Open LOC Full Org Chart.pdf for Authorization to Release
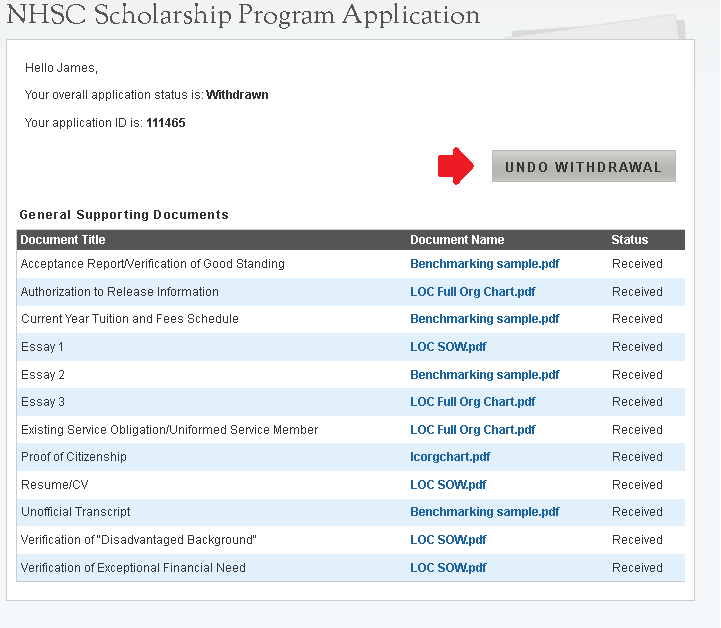 472,292
